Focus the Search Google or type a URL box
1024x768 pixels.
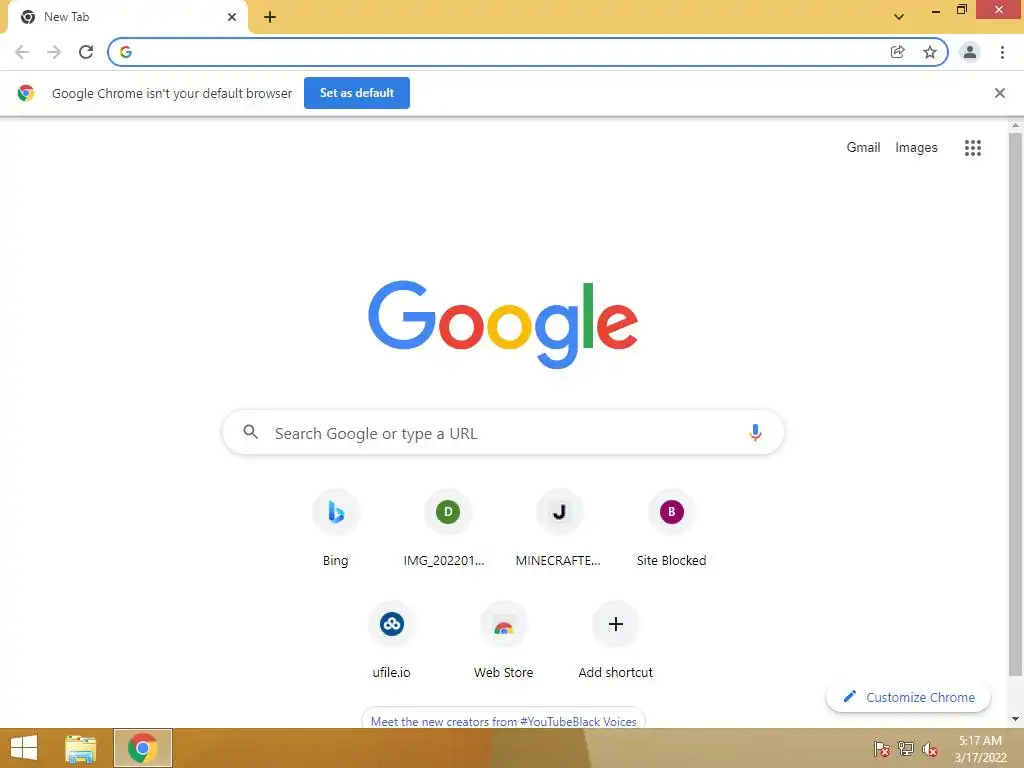[x=503, y=432]
